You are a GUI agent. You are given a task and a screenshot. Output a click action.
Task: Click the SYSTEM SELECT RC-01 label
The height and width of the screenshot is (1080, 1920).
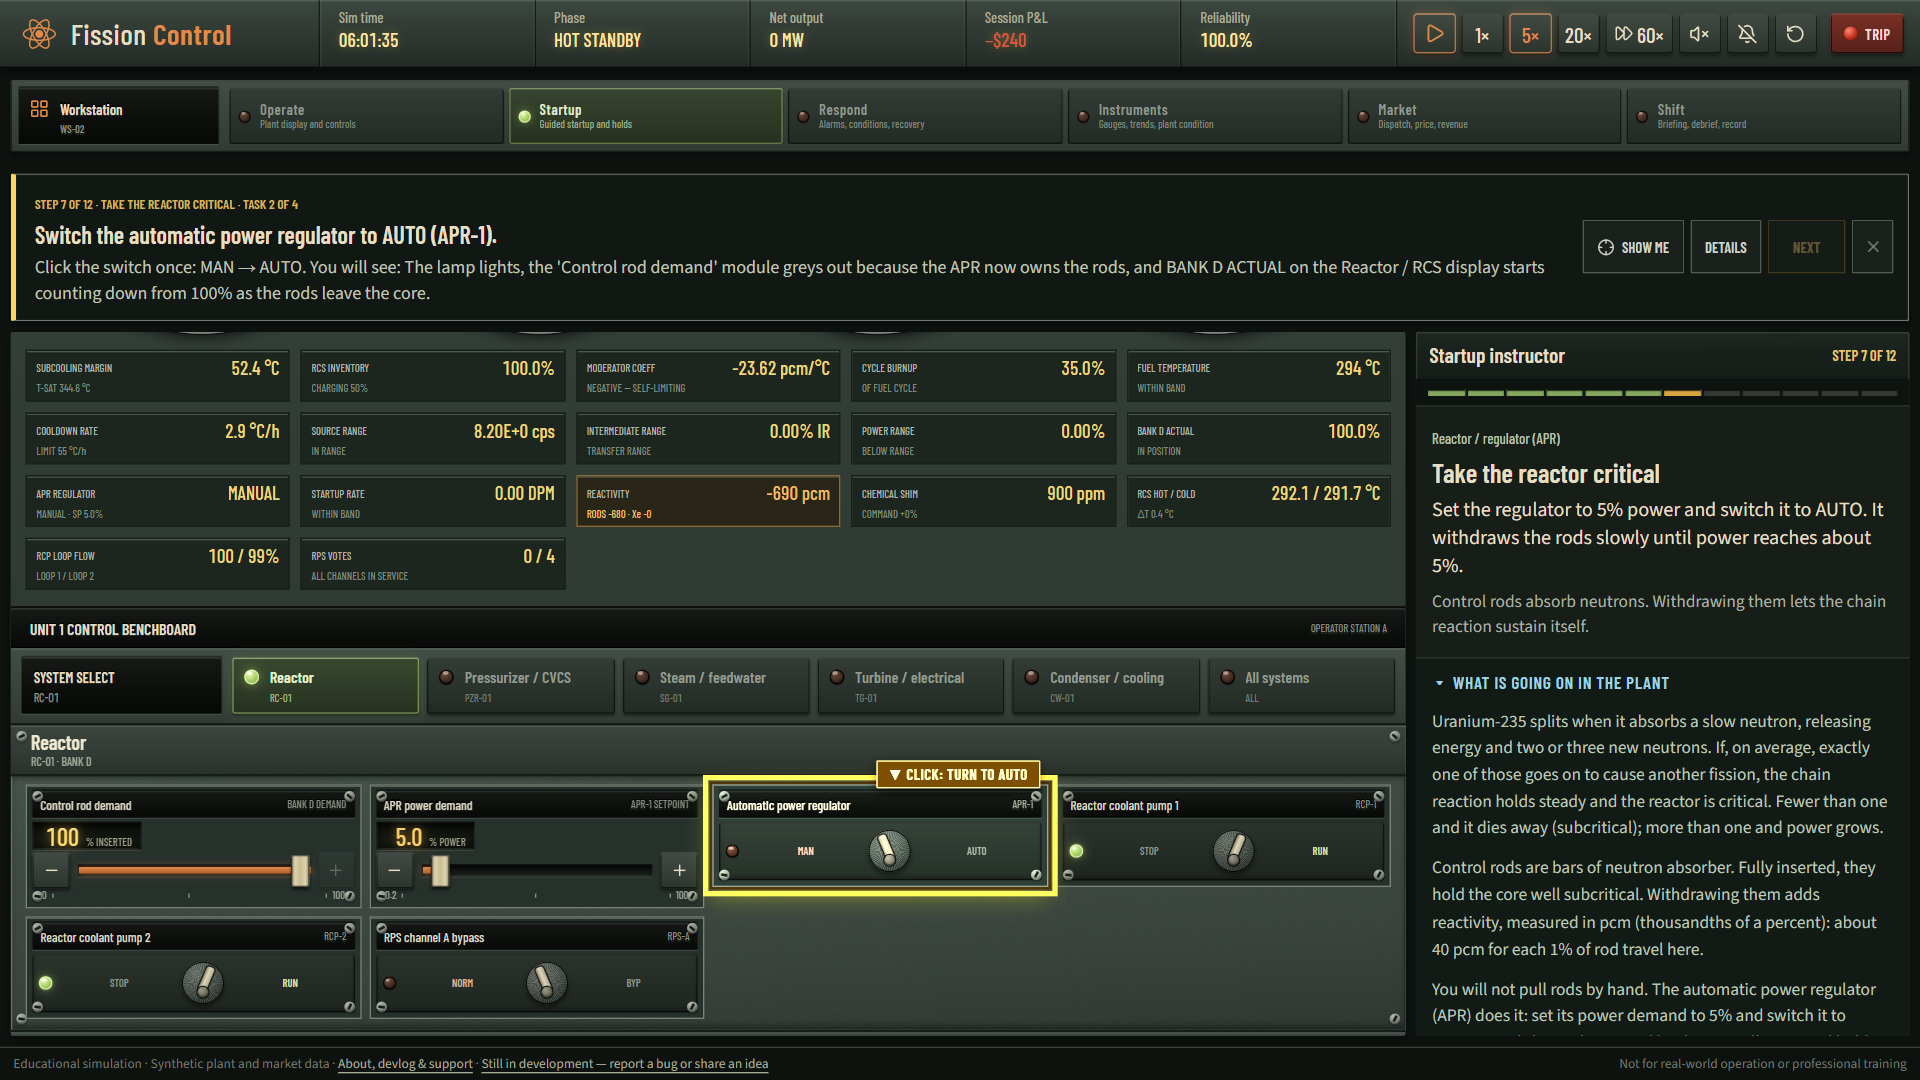coord(120,686)
